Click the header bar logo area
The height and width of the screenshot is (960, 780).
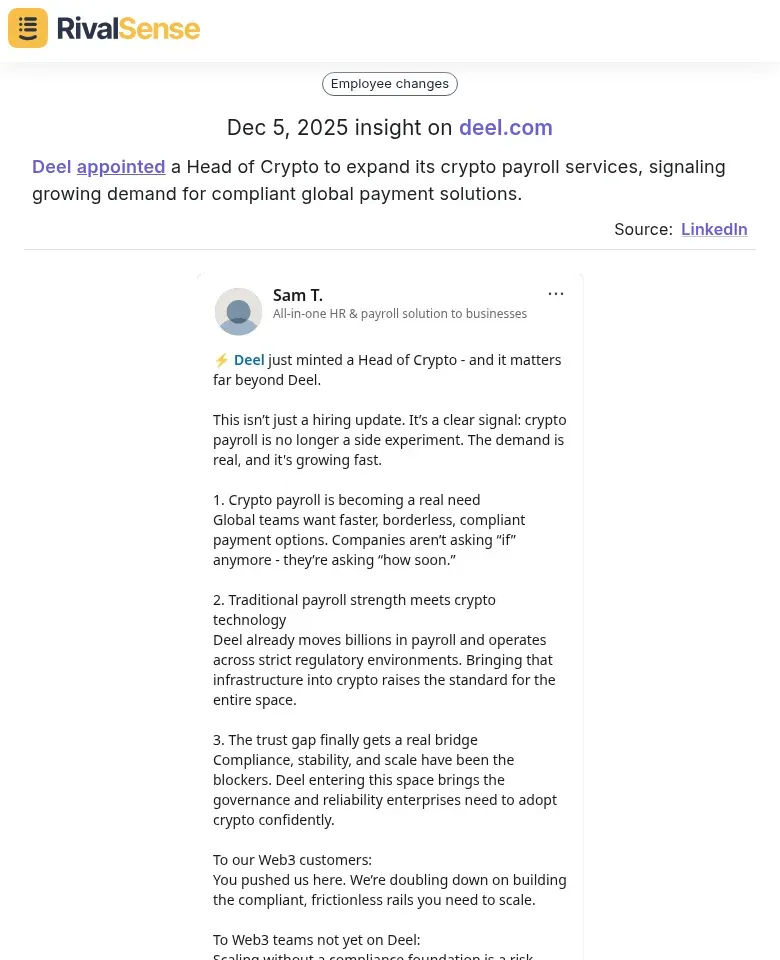(x=104, y=28)
